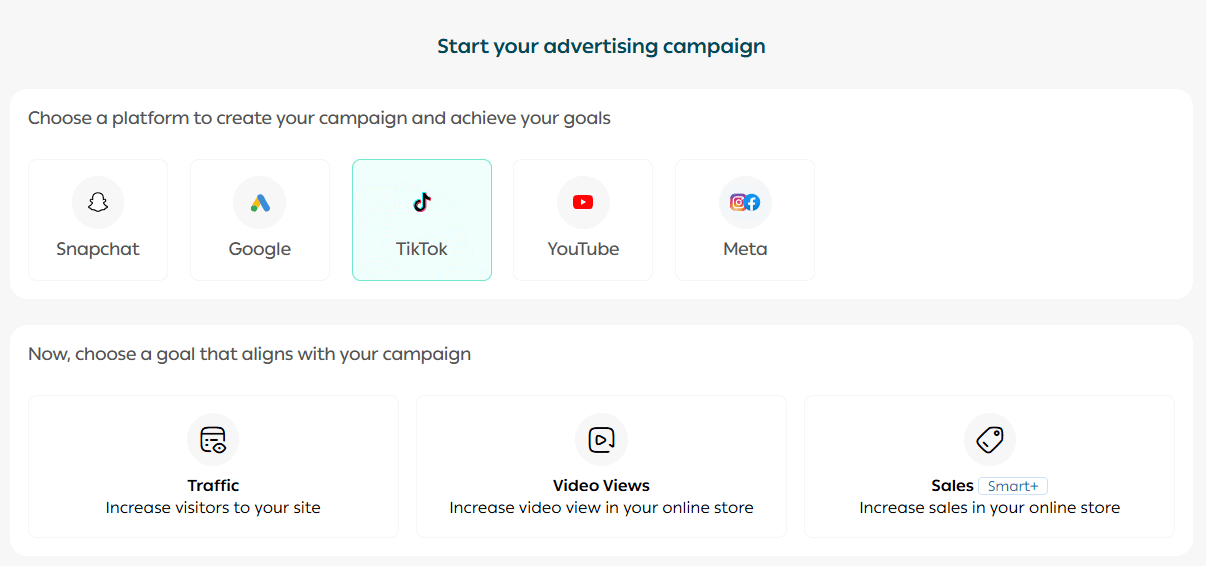Select the Traffic goal icon
Viewport: 1206px width, 566px height.
pos(213,440)
